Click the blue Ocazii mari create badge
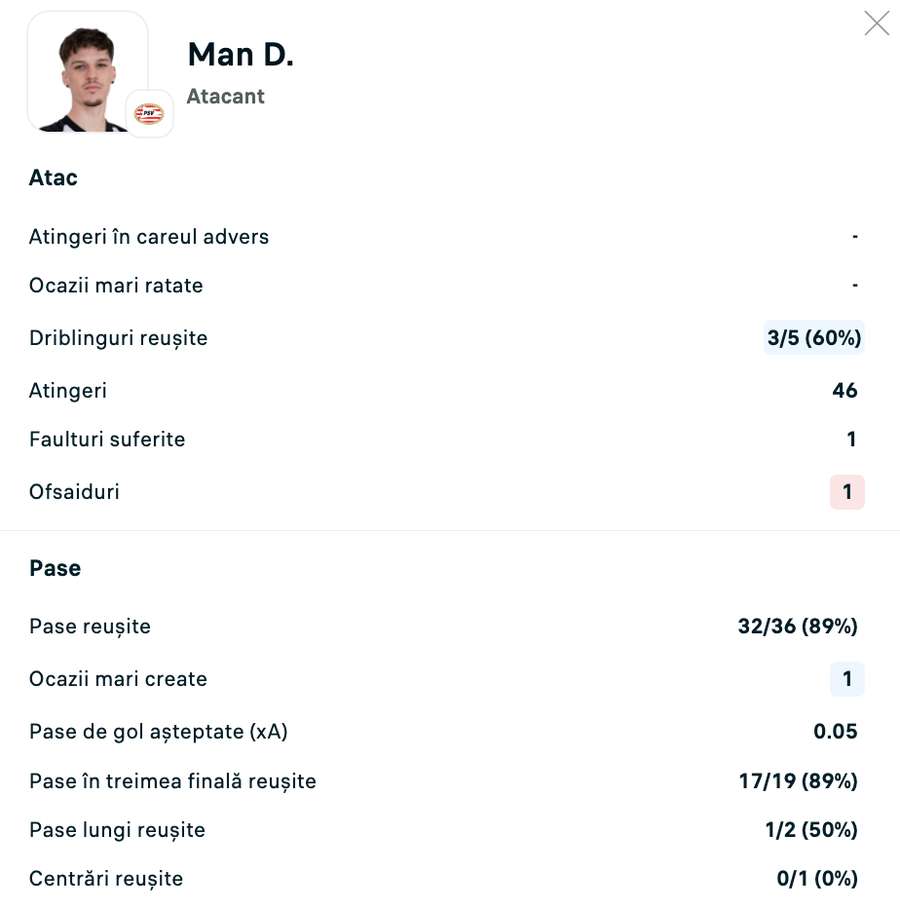 [847, 679]
